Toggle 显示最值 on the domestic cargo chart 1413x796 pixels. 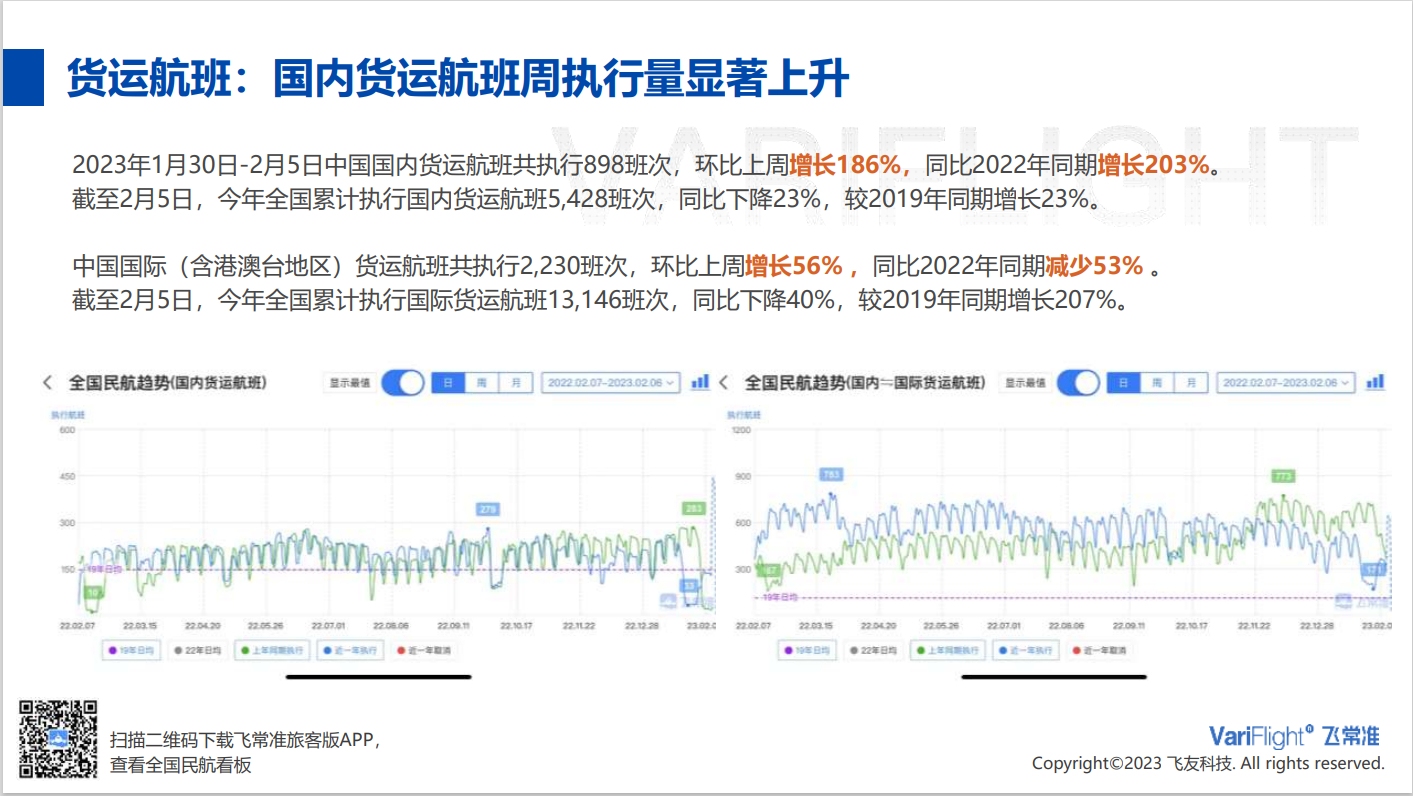[x=403, y=382]
